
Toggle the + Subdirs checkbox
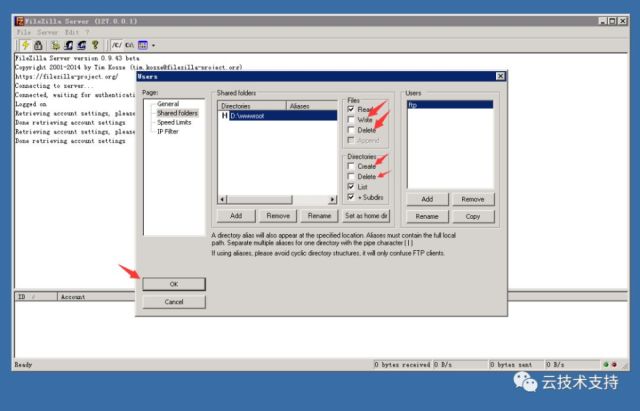351,197
